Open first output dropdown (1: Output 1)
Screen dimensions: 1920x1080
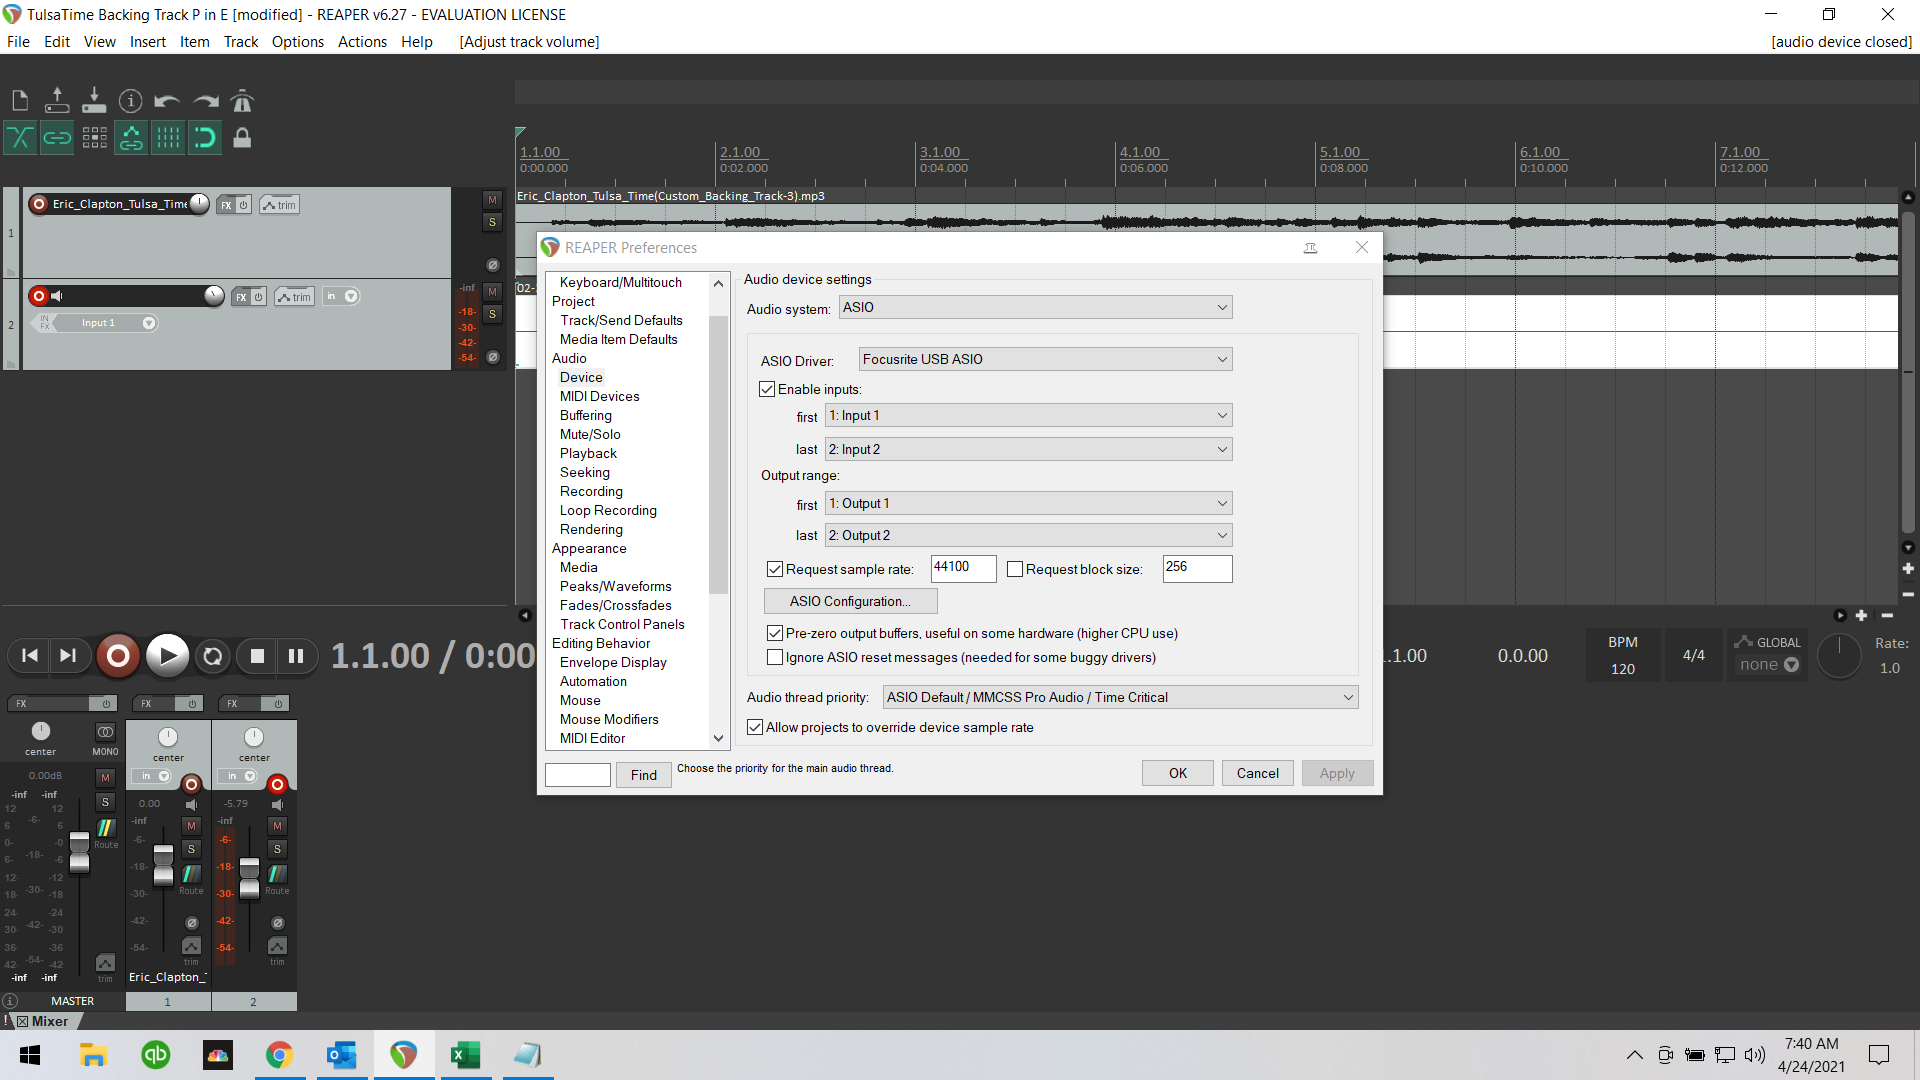point(1028,503)
